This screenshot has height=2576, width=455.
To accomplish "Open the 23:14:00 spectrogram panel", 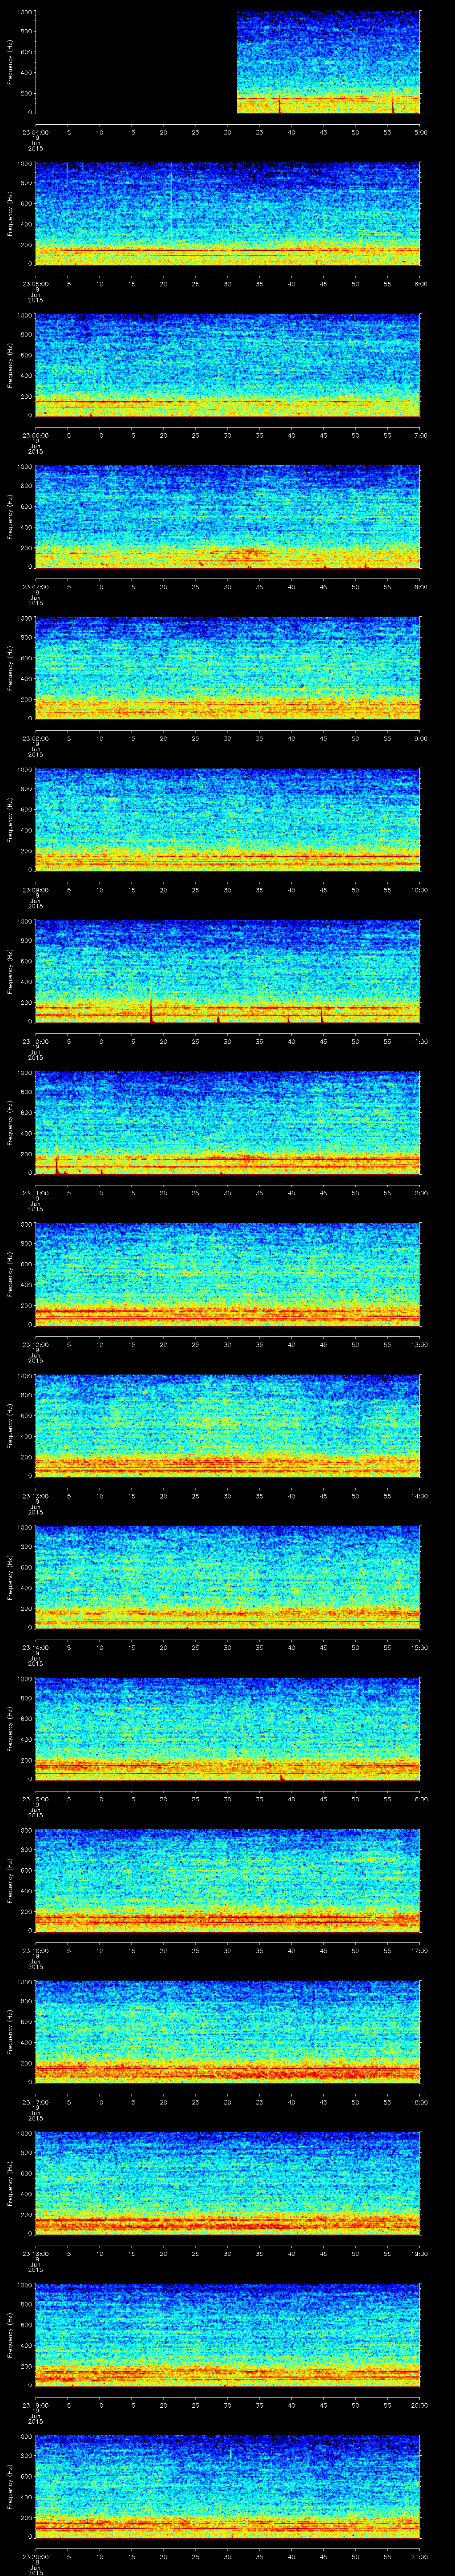I will [228, 1577].
